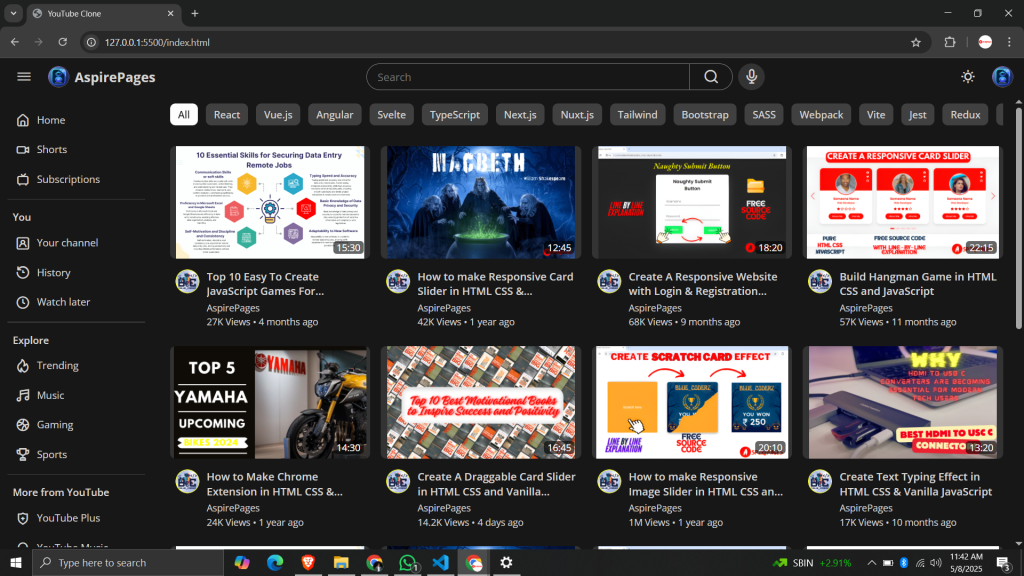This screenshot has height=576, width=1024.
Task: Open the Top 5 Yamaha bikes thumbnail
Action: click(x=270, y=402)
